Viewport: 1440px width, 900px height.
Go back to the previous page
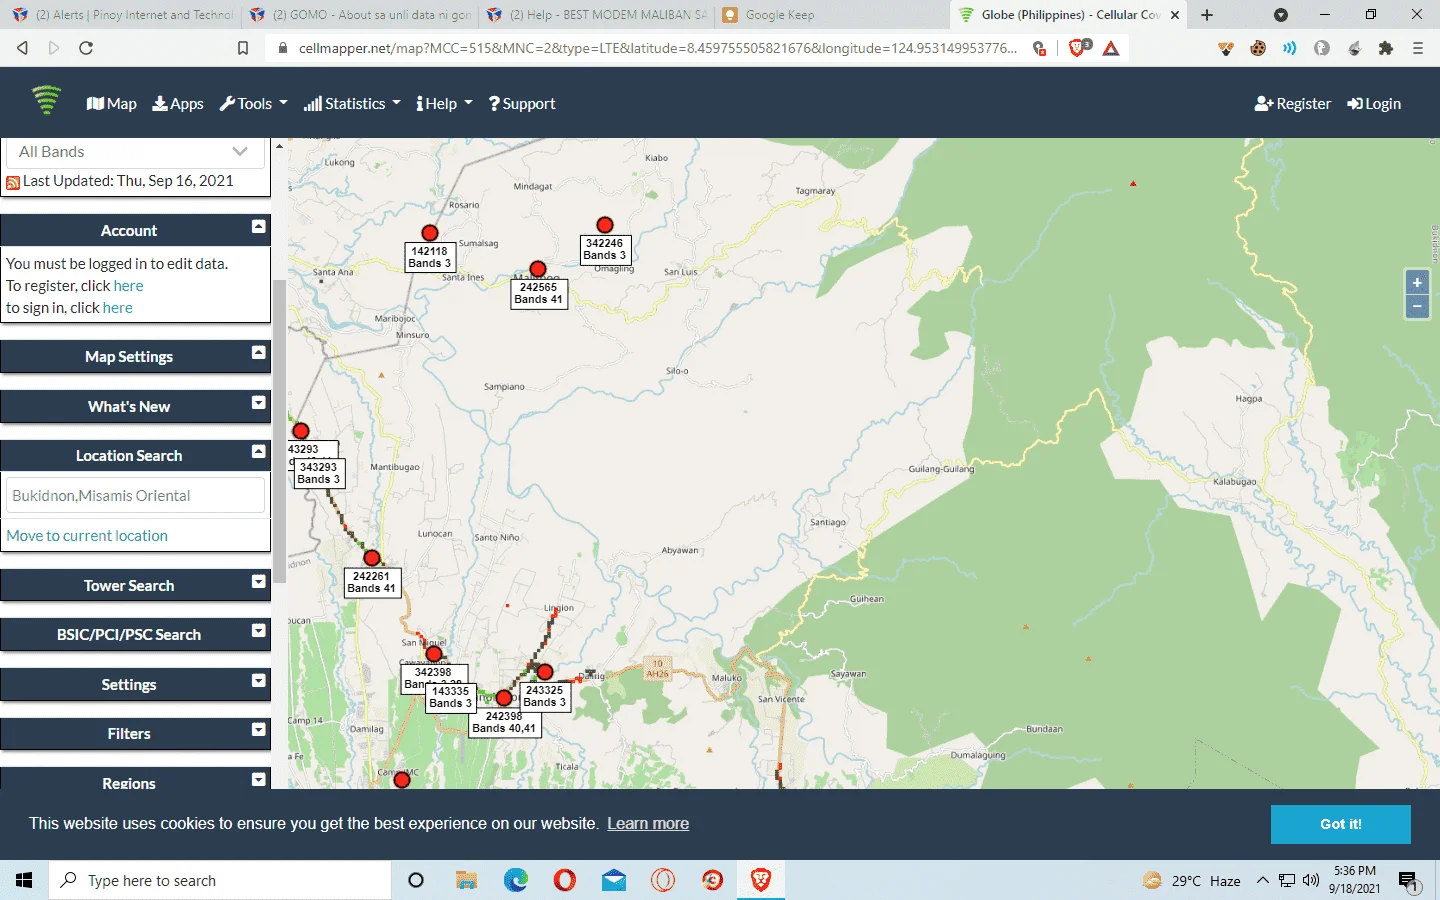[23, 48]
